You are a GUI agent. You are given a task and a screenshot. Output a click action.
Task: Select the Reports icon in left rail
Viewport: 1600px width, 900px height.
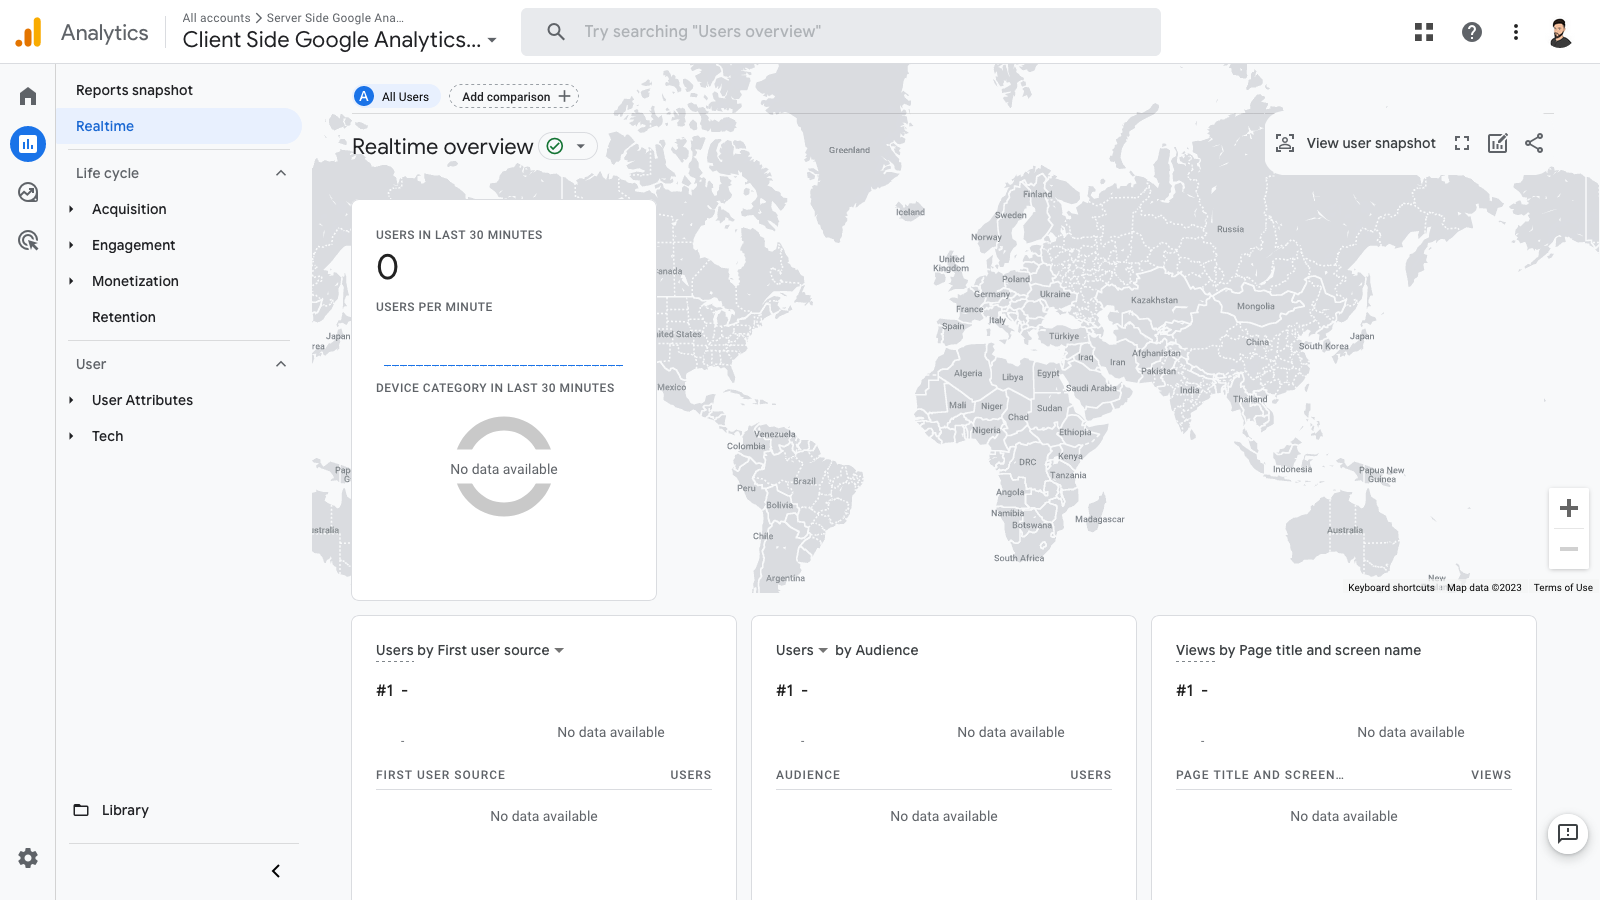point(28,144)
